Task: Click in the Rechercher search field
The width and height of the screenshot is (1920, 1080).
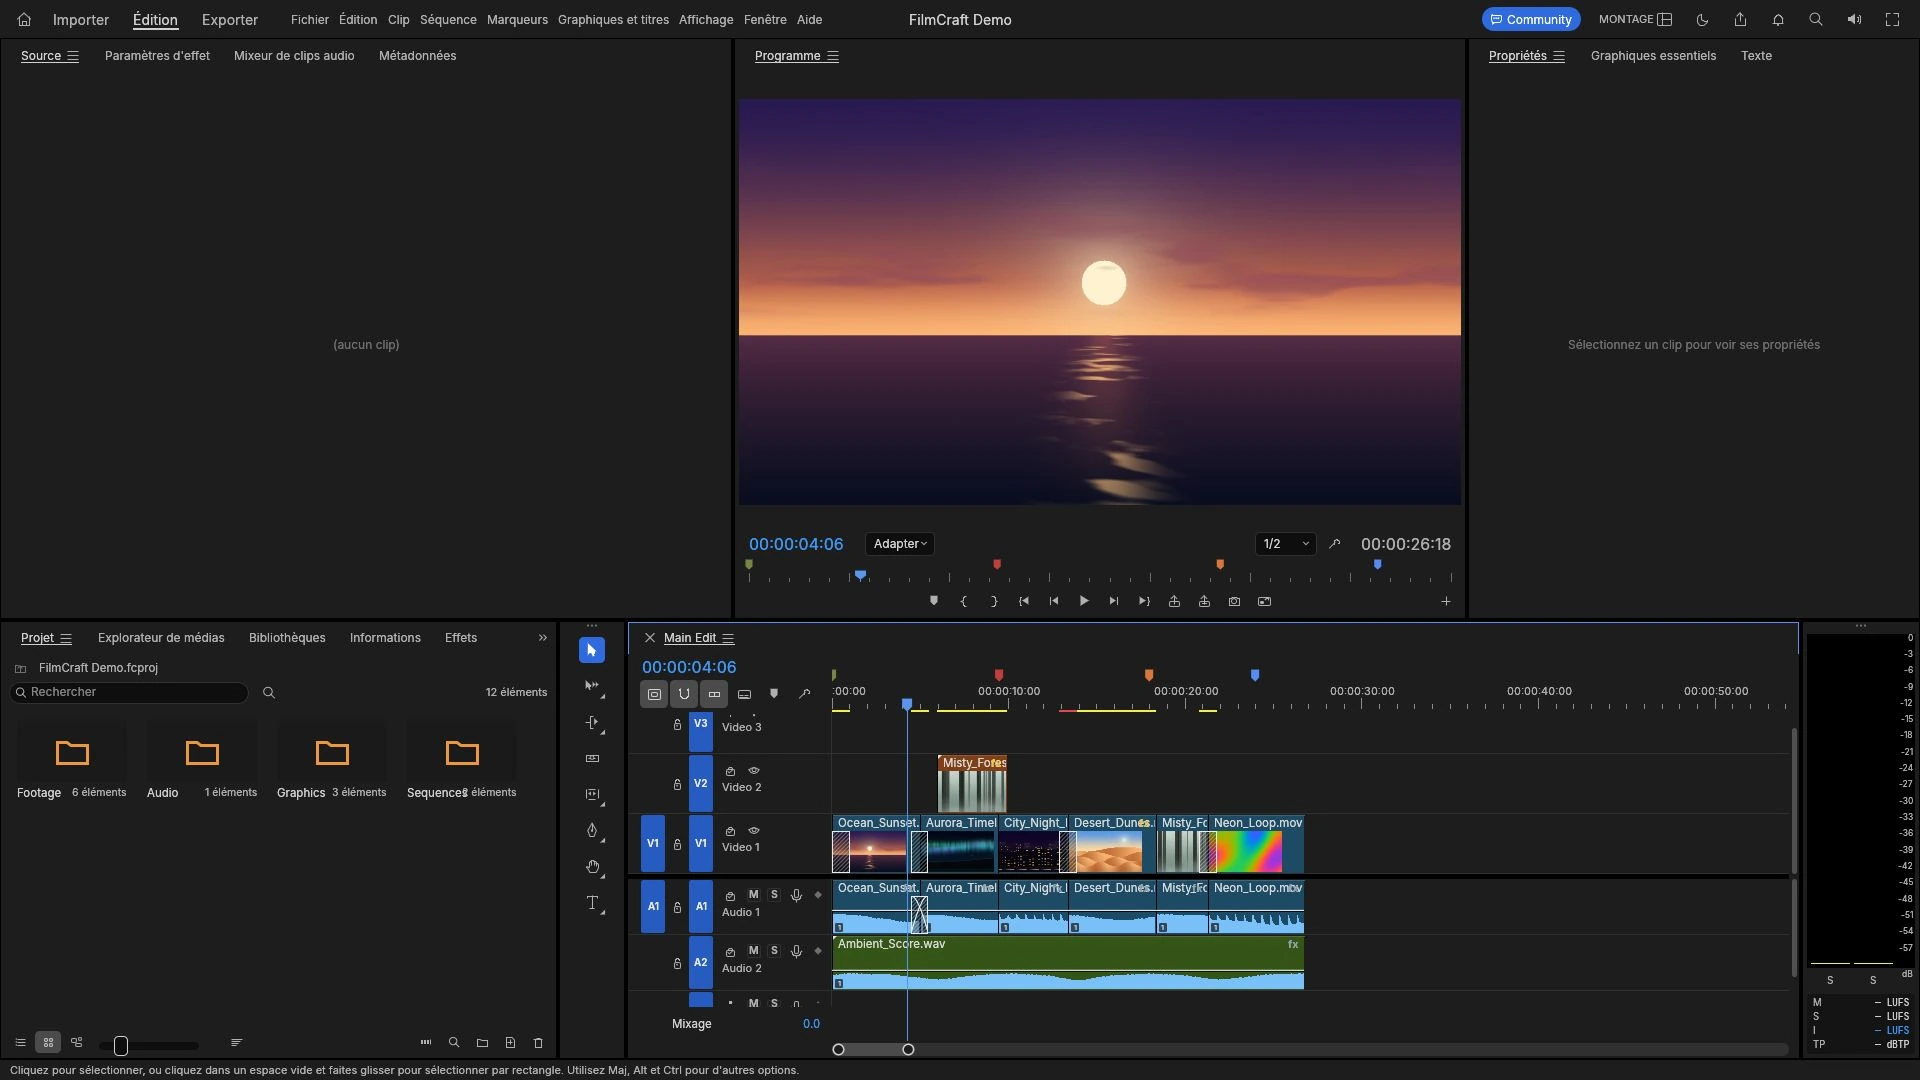Action: coord(129,692)
